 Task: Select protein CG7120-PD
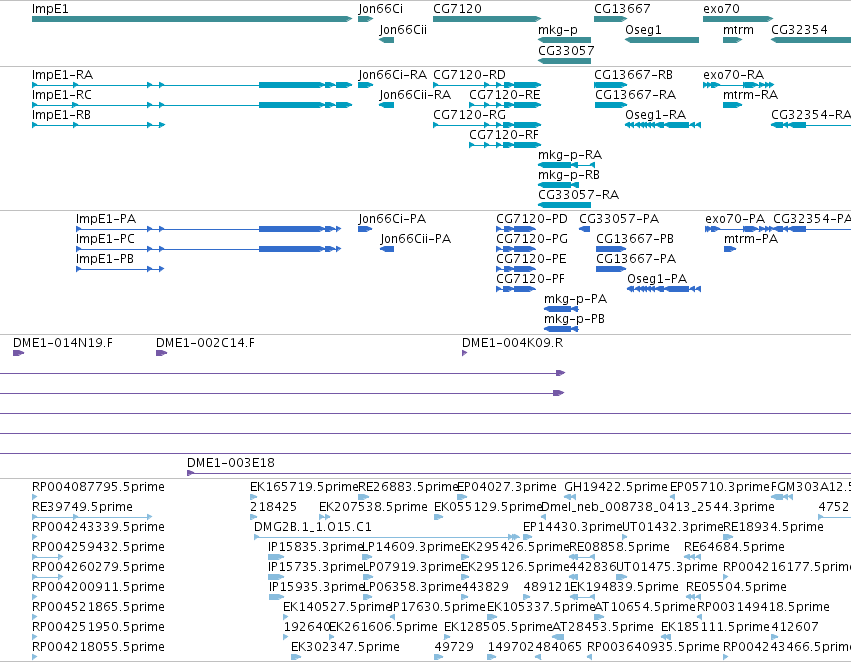coord(516,229)
